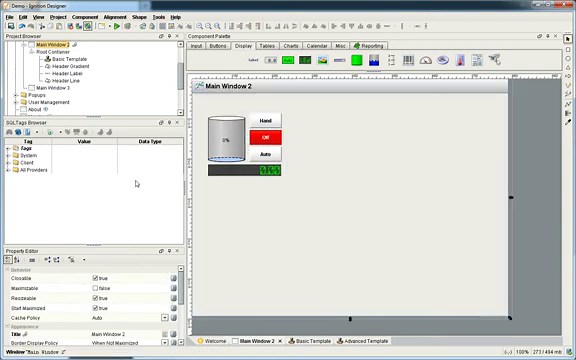Screen dimensions: 576x360
Task: Collapse the Behavior property group
Action: point(7,270)
